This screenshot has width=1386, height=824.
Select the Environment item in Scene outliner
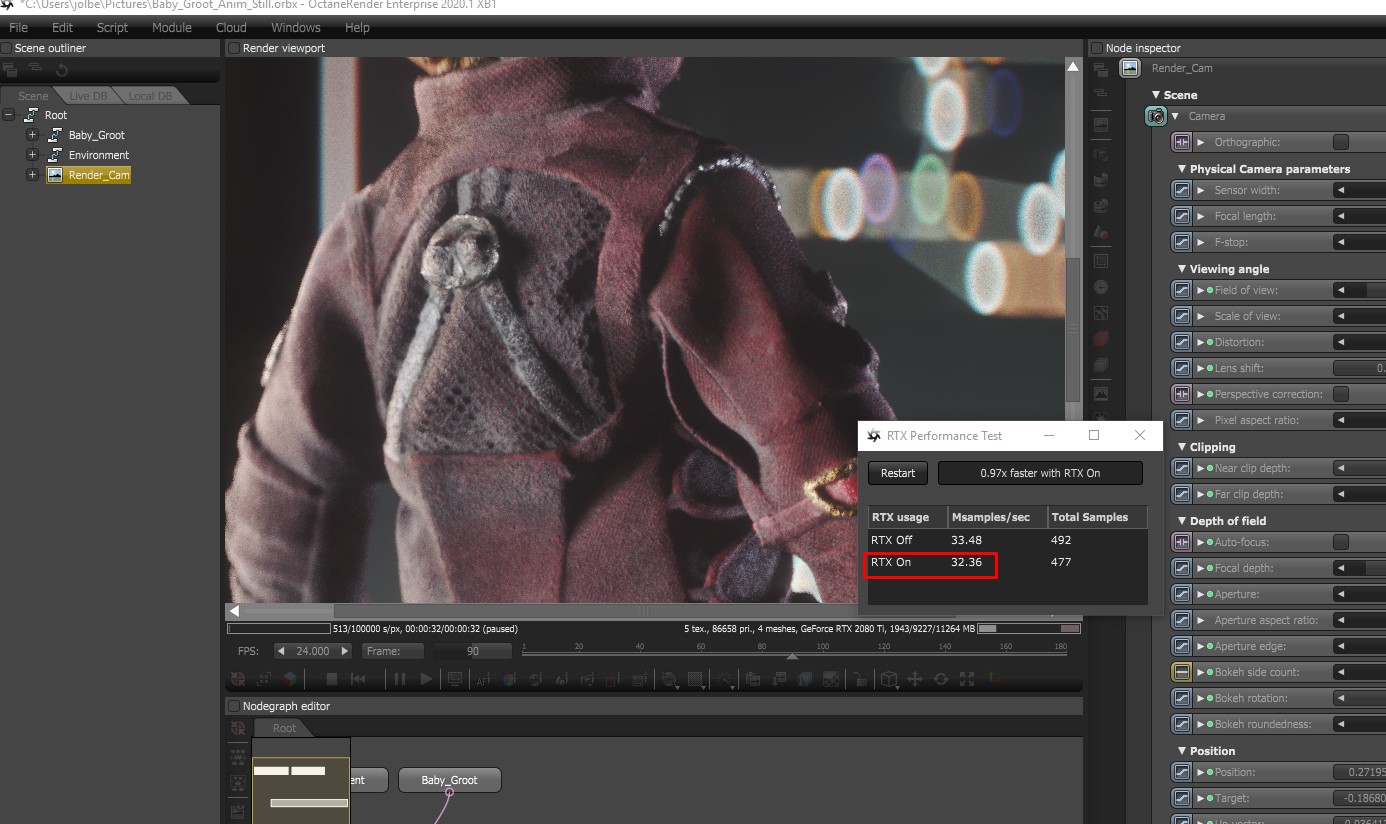pyautogui.click(x=99, y=155)
